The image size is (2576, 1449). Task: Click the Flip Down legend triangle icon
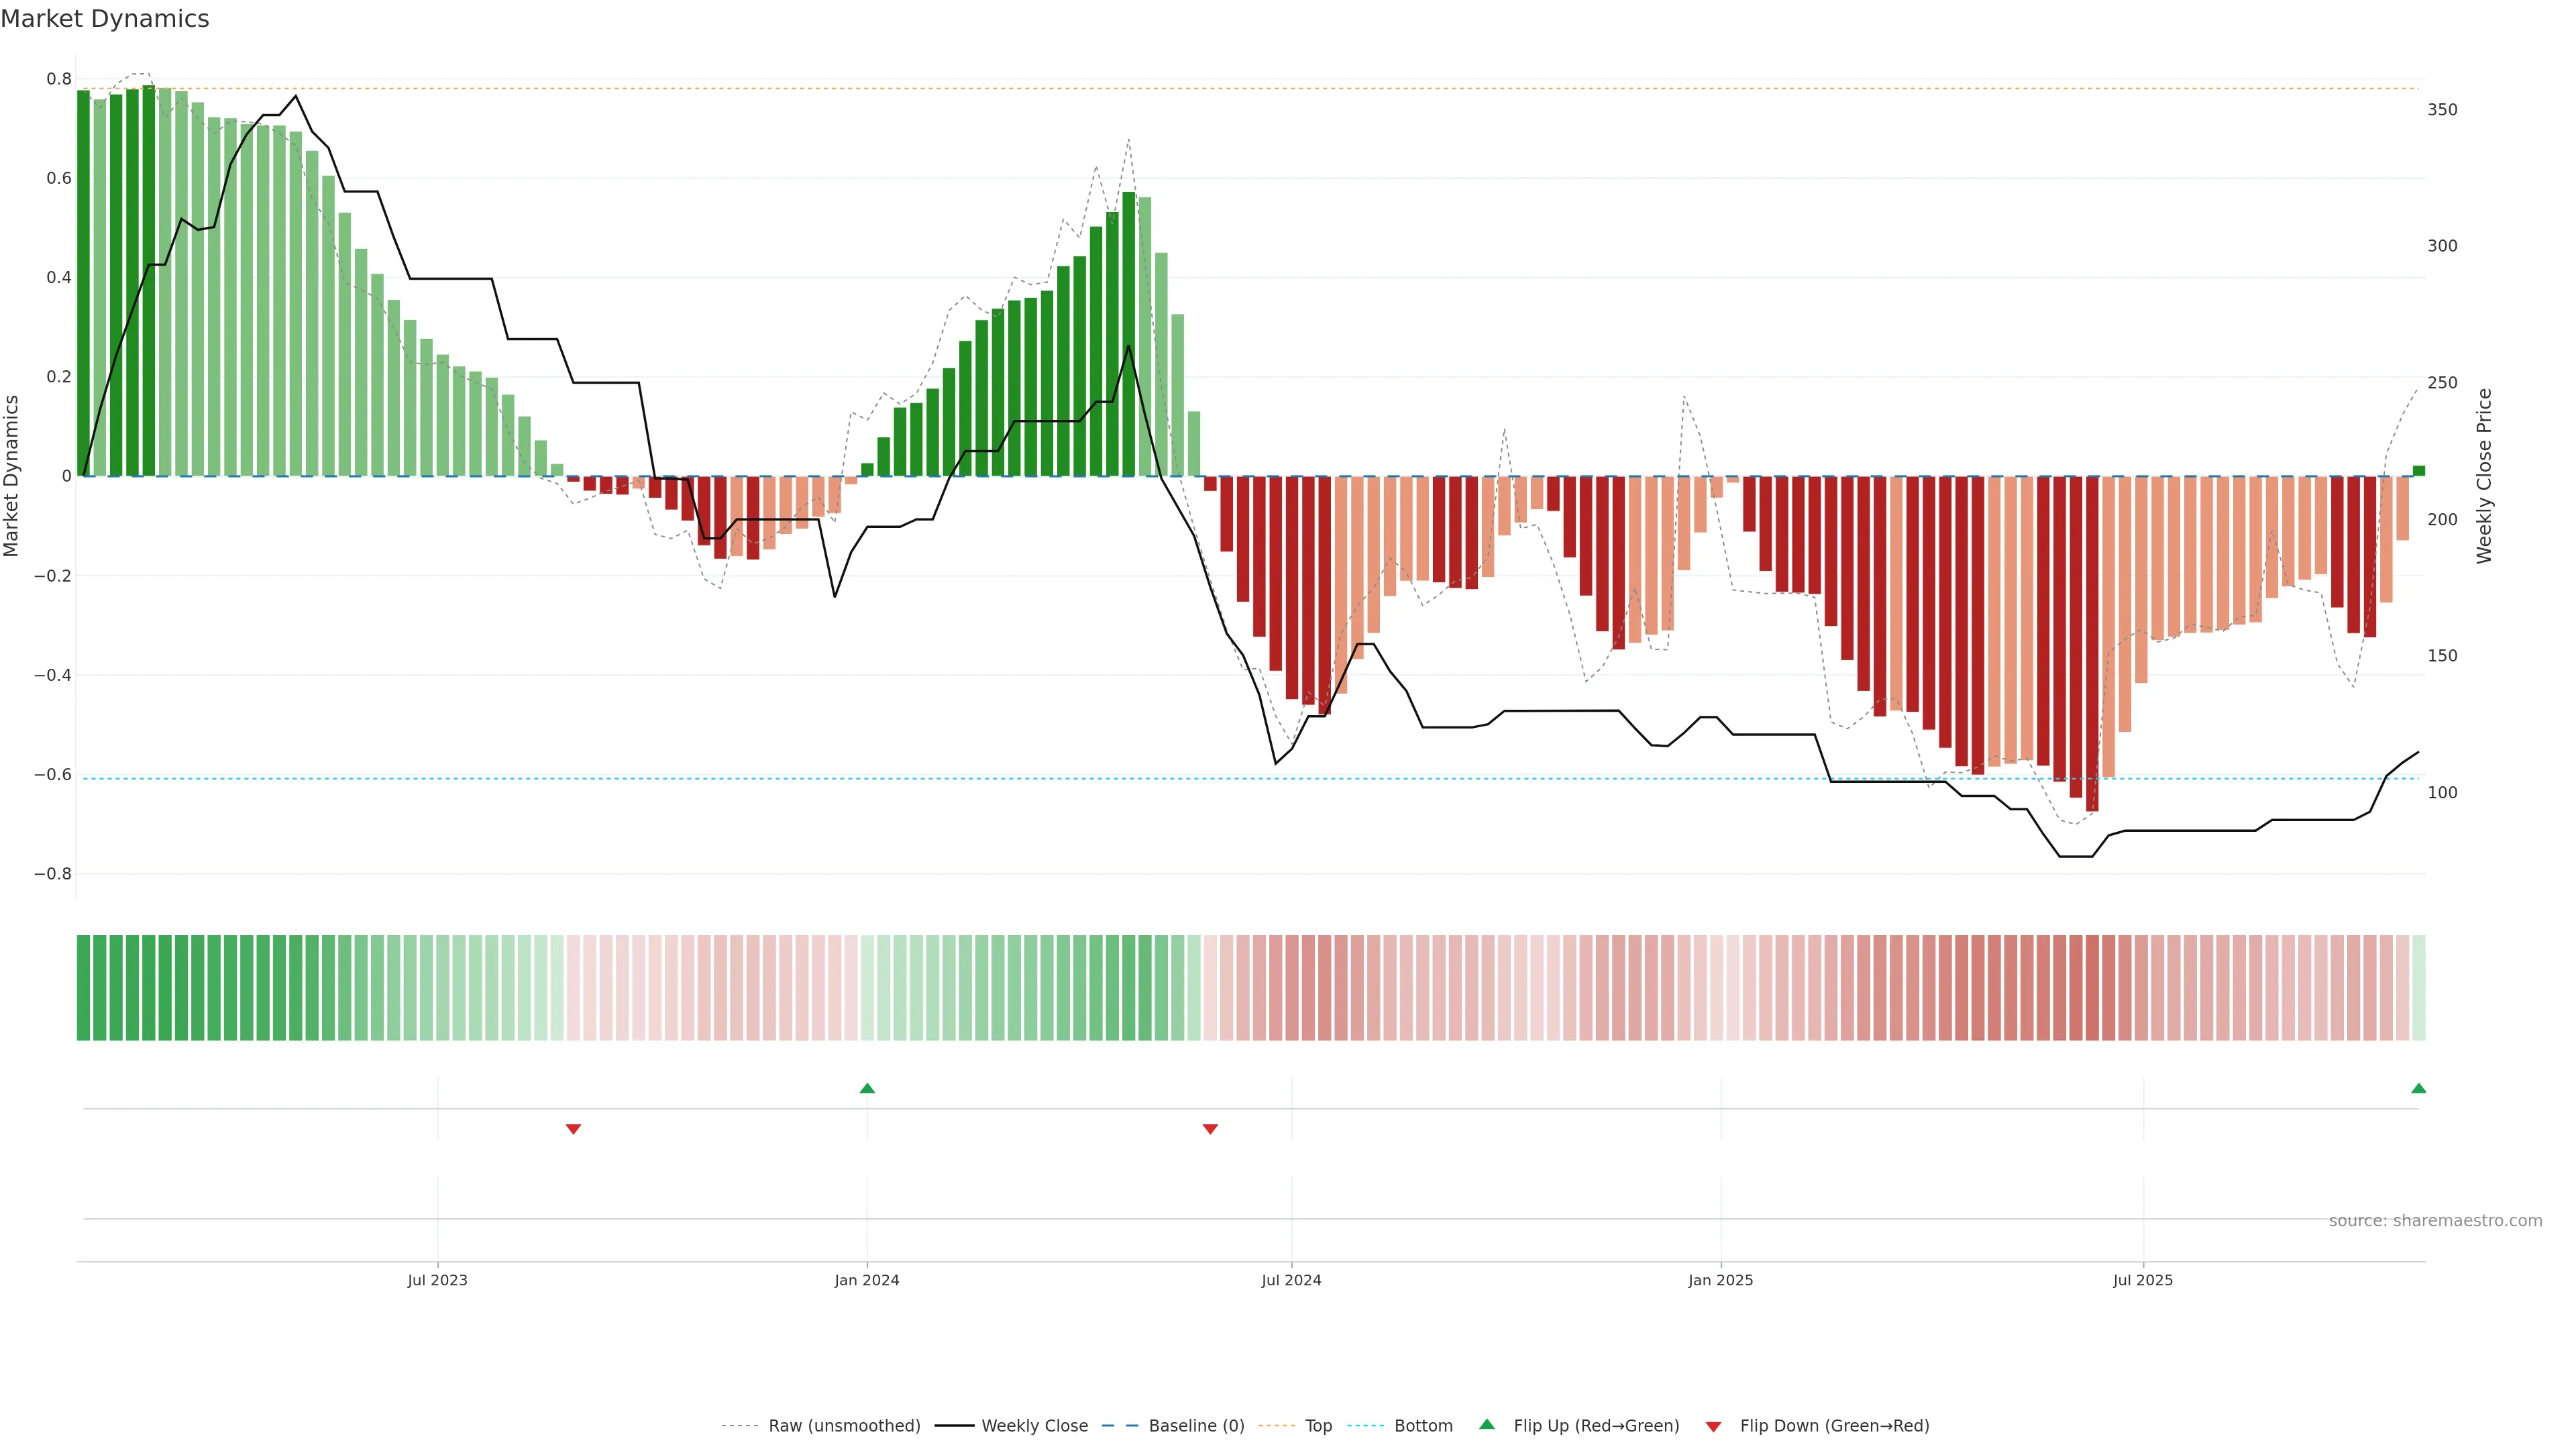click(1713, 1426)
